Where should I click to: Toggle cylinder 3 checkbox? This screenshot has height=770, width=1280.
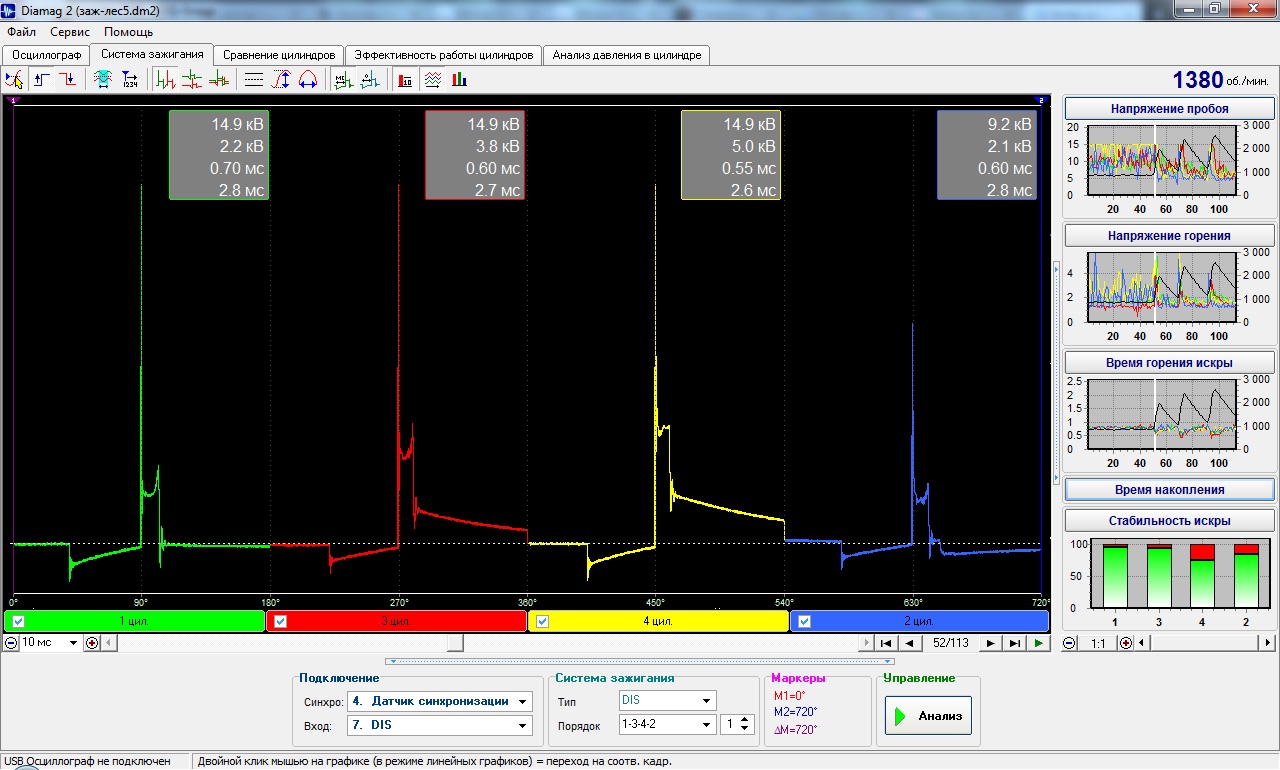click(x=280, y=621)
